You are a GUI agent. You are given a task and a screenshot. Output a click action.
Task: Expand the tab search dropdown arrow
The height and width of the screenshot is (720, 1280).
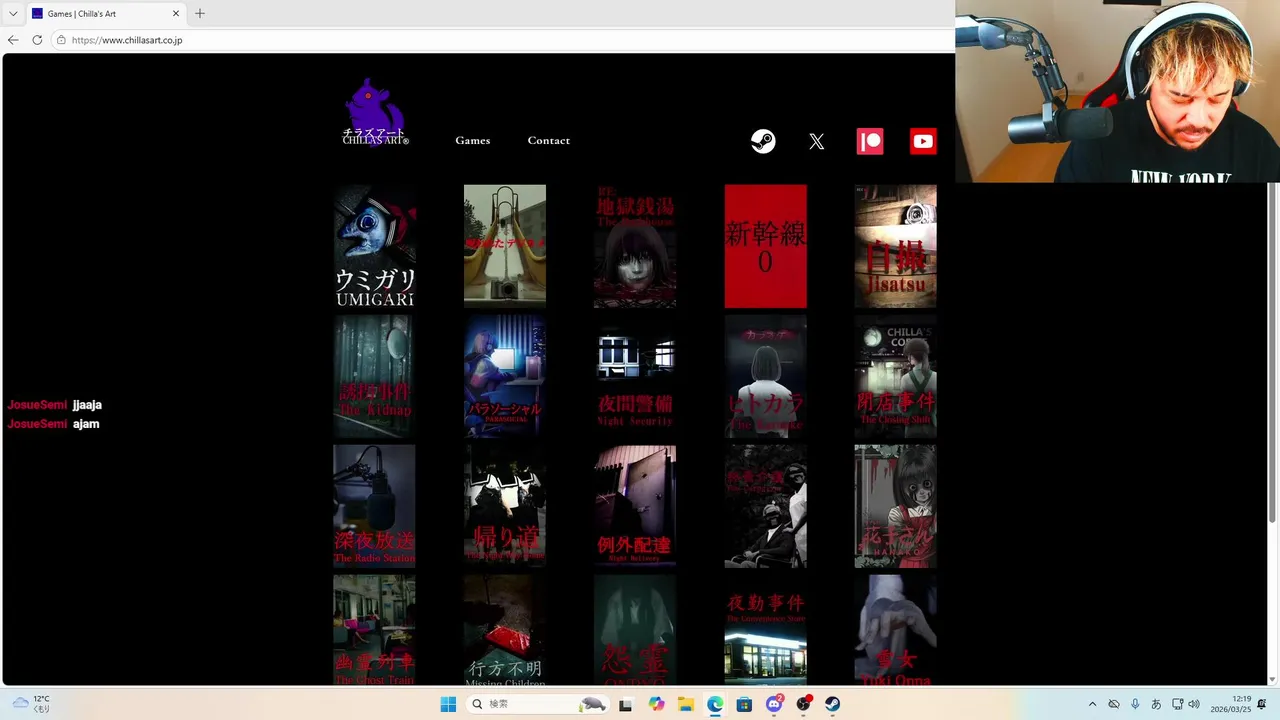13,14
